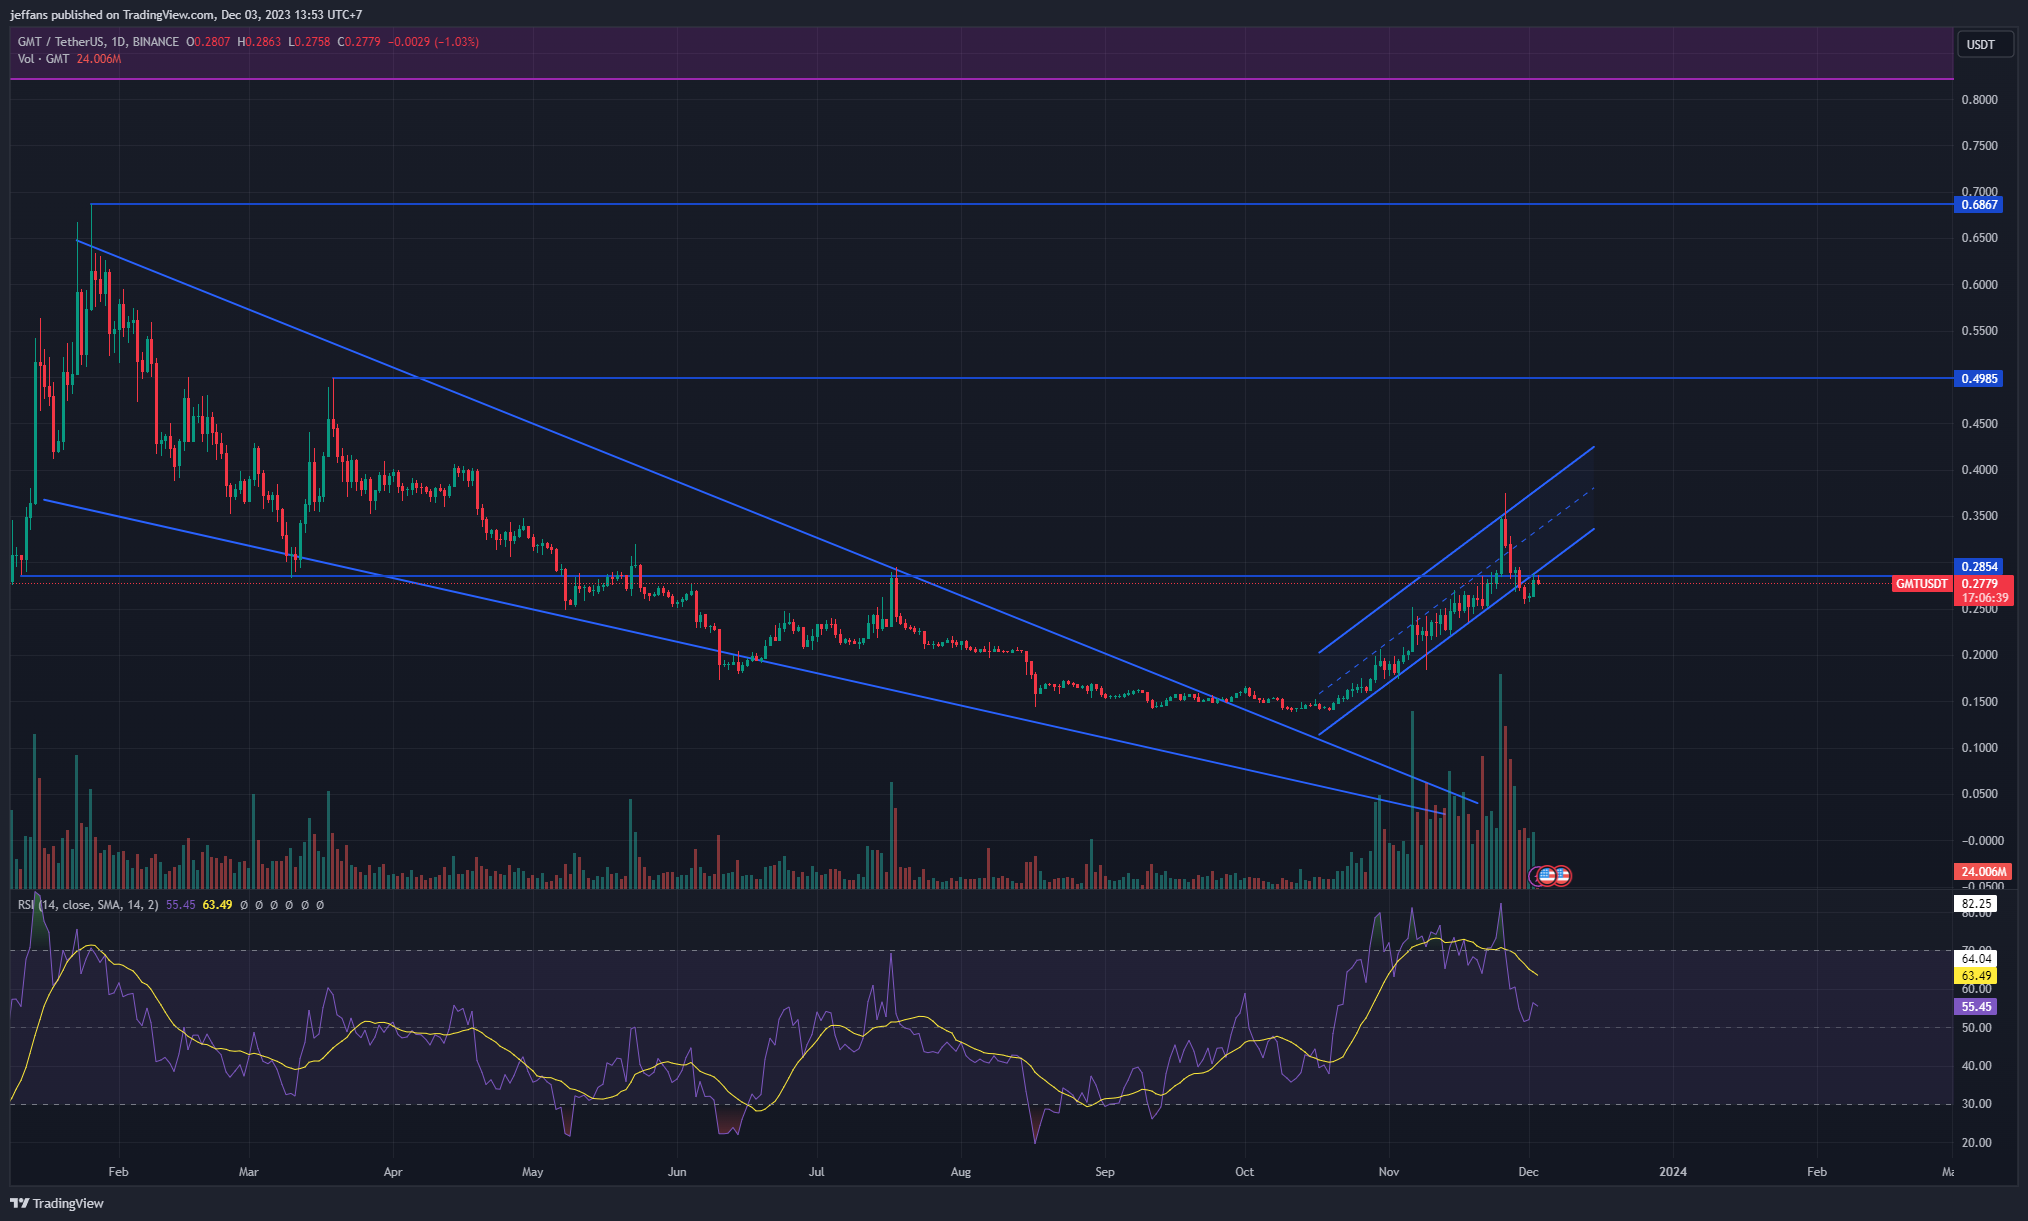Click the 0.5500 price scale label
The width and height of the screenshot is (2028, 1221).
click(x=1979, y=331)
